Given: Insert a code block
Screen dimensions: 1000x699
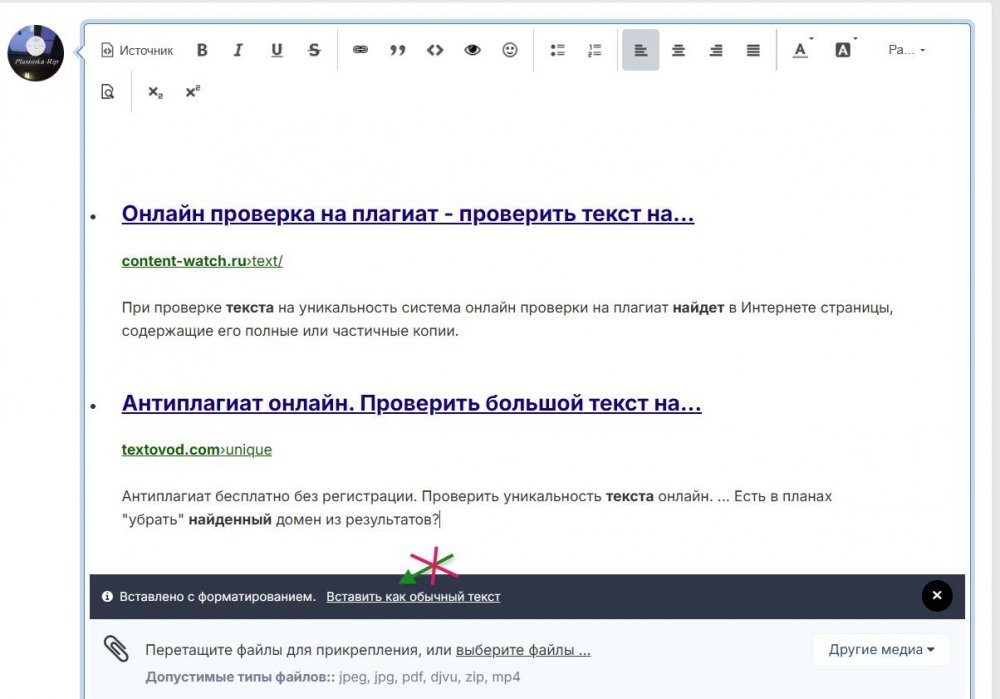Looking at the screenshot, I should [x=435, y=50].
